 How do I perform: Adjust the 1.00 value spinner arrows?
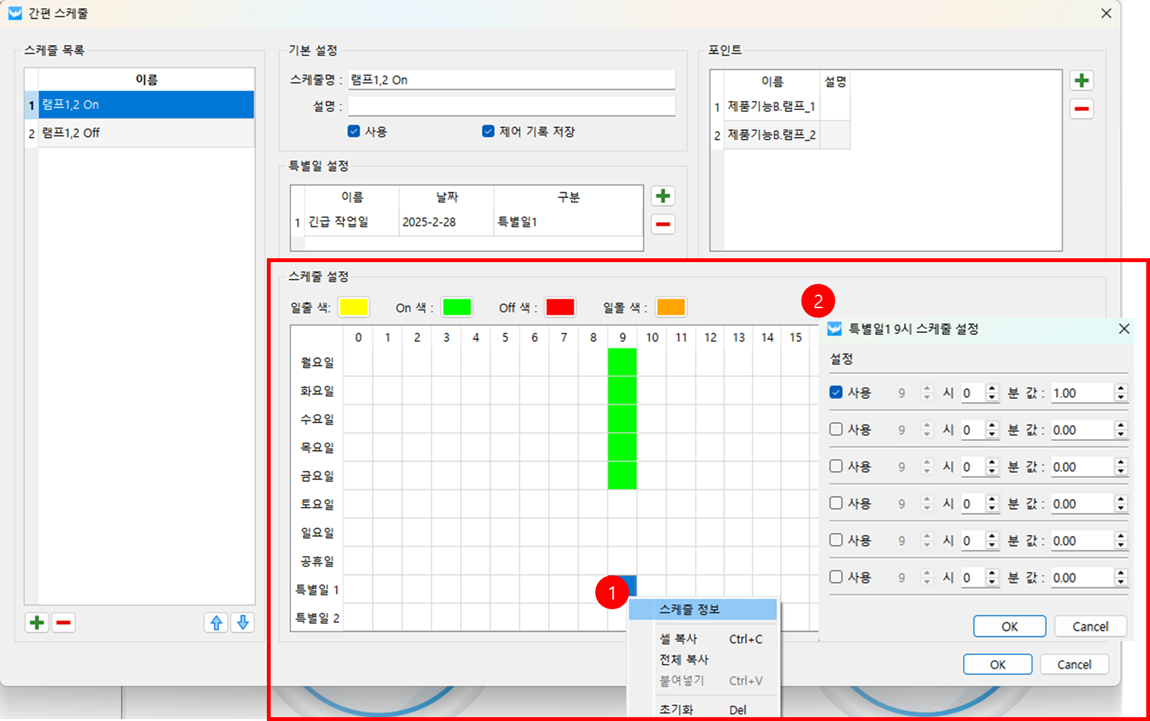1121,393
